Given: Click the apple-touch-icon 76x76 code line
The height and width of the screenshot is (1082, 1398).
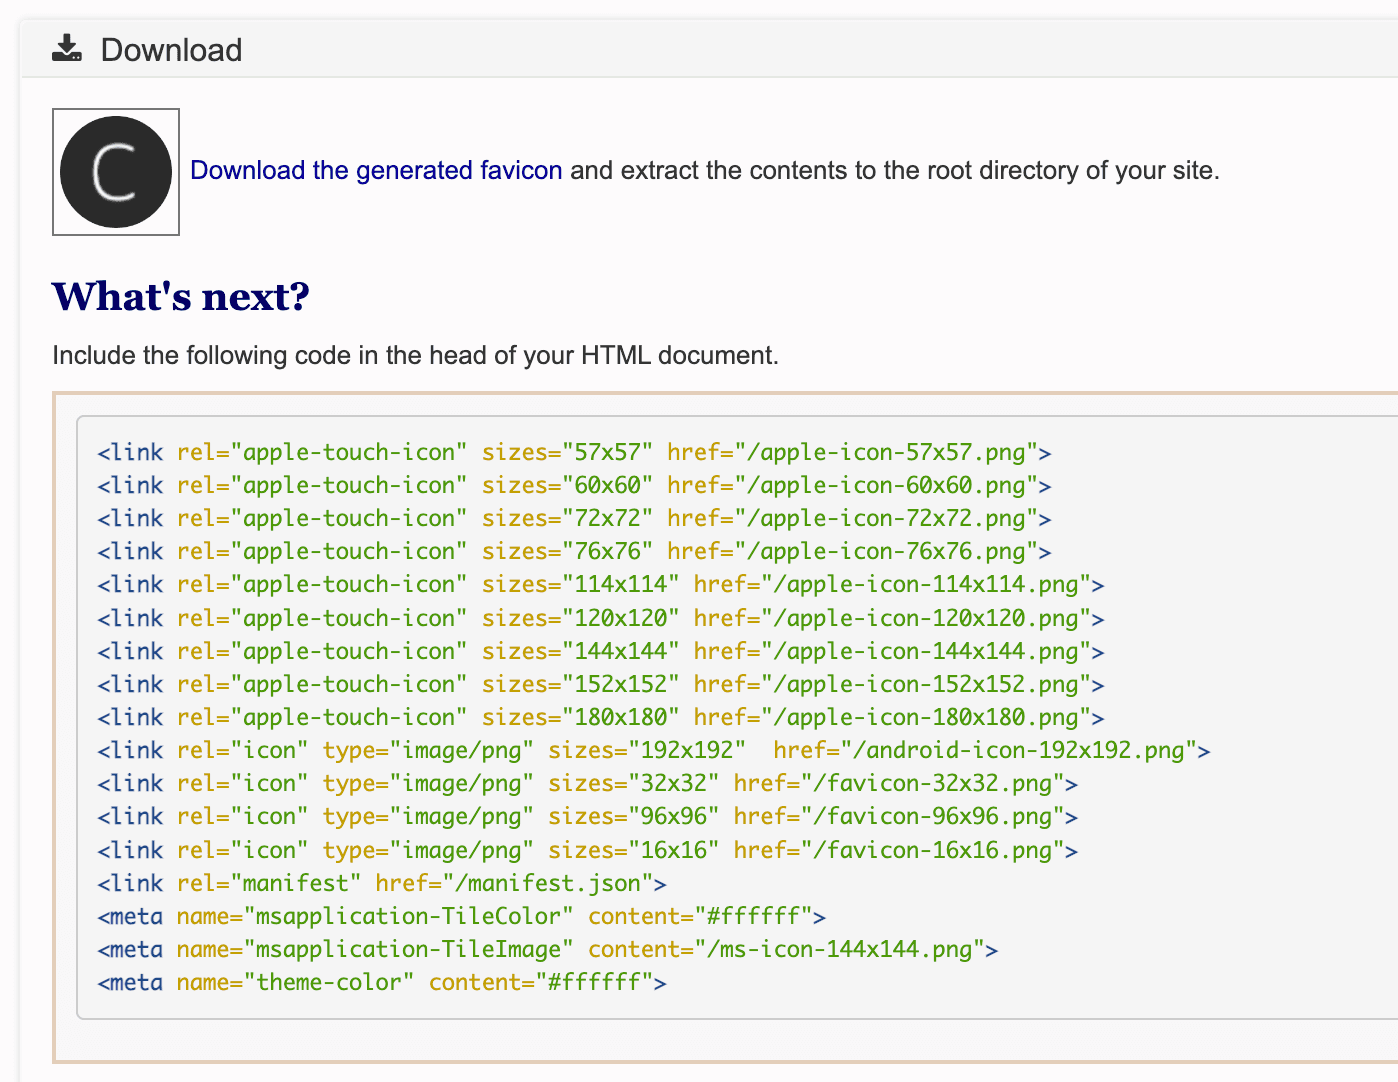Looking at the screenshot, I should 574,551.
